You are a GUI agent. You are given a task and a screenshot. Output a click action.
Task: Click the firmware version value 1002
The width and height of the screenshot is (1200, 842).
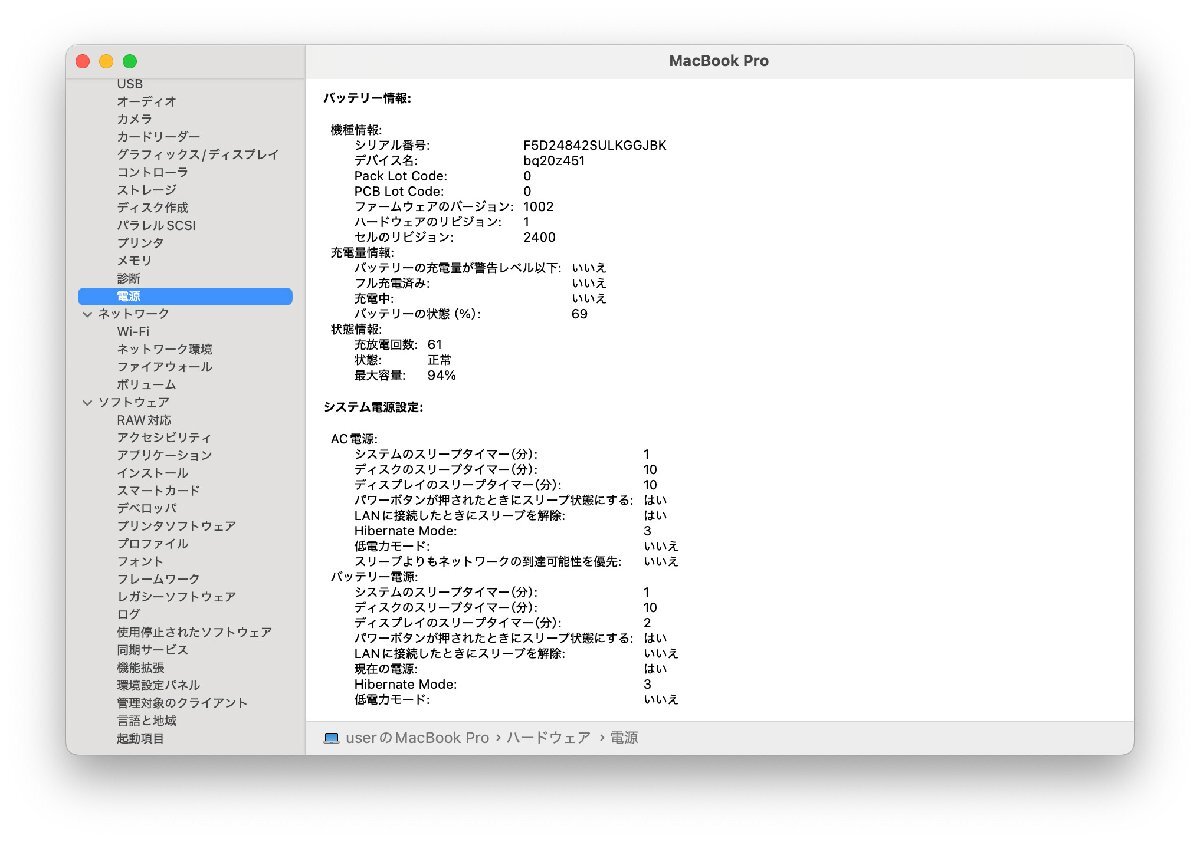coord(538,206)
